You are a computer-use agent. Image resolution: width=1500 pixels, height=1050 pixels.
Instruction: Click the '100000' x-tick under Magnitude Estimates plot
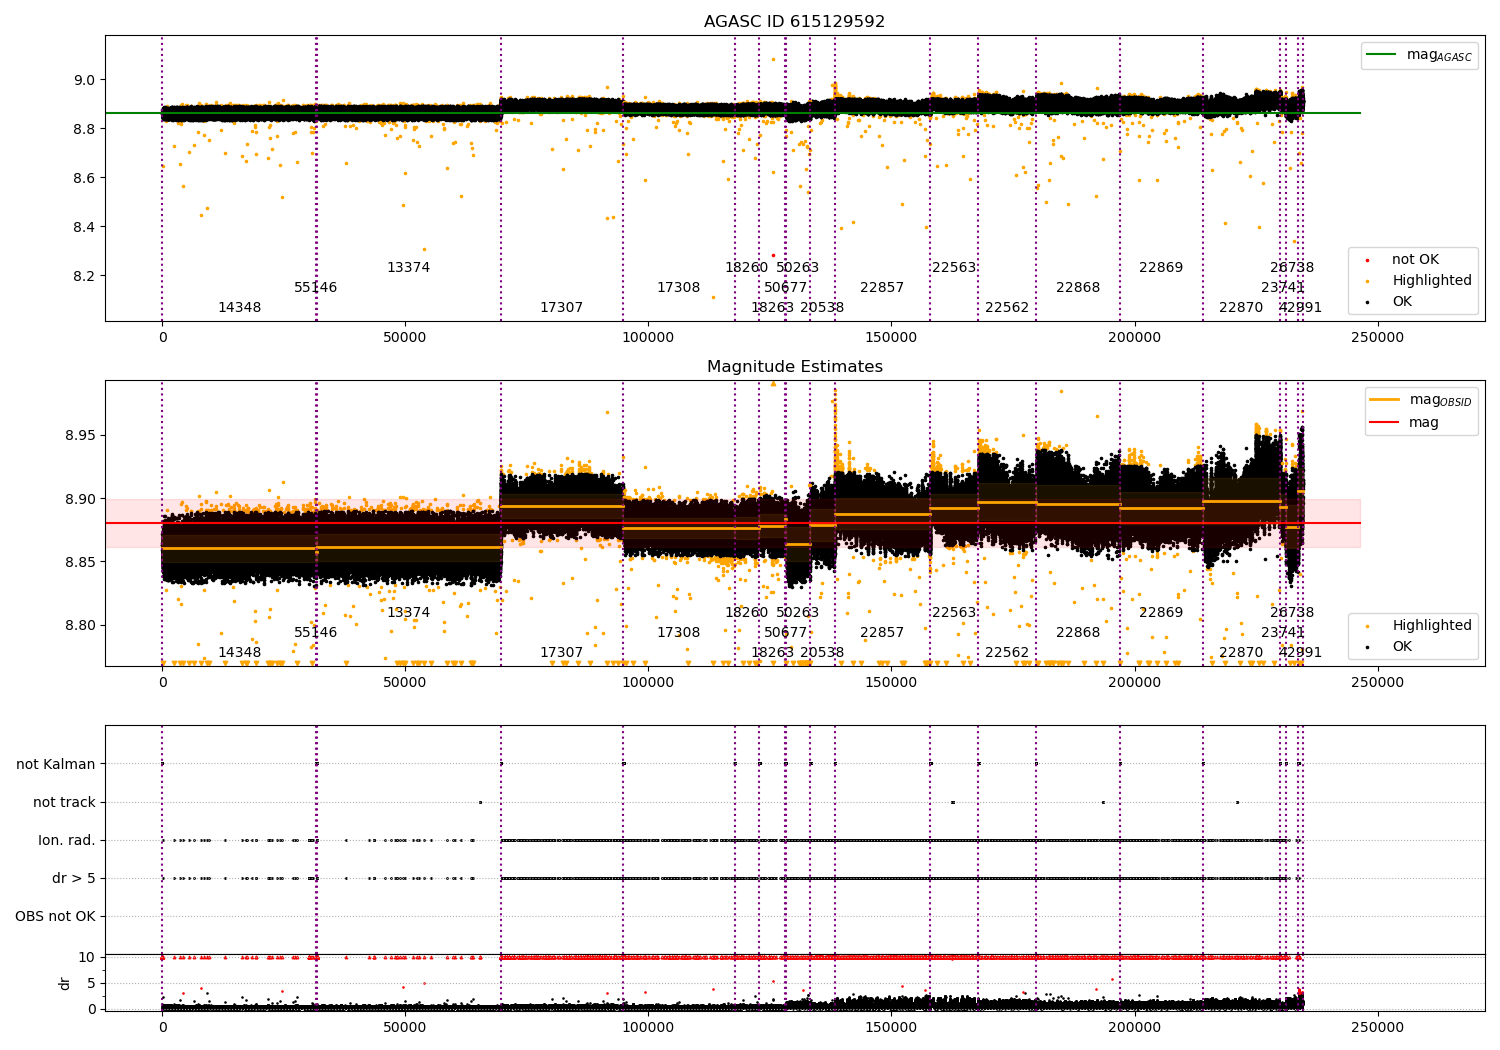(x=648, y=683)
